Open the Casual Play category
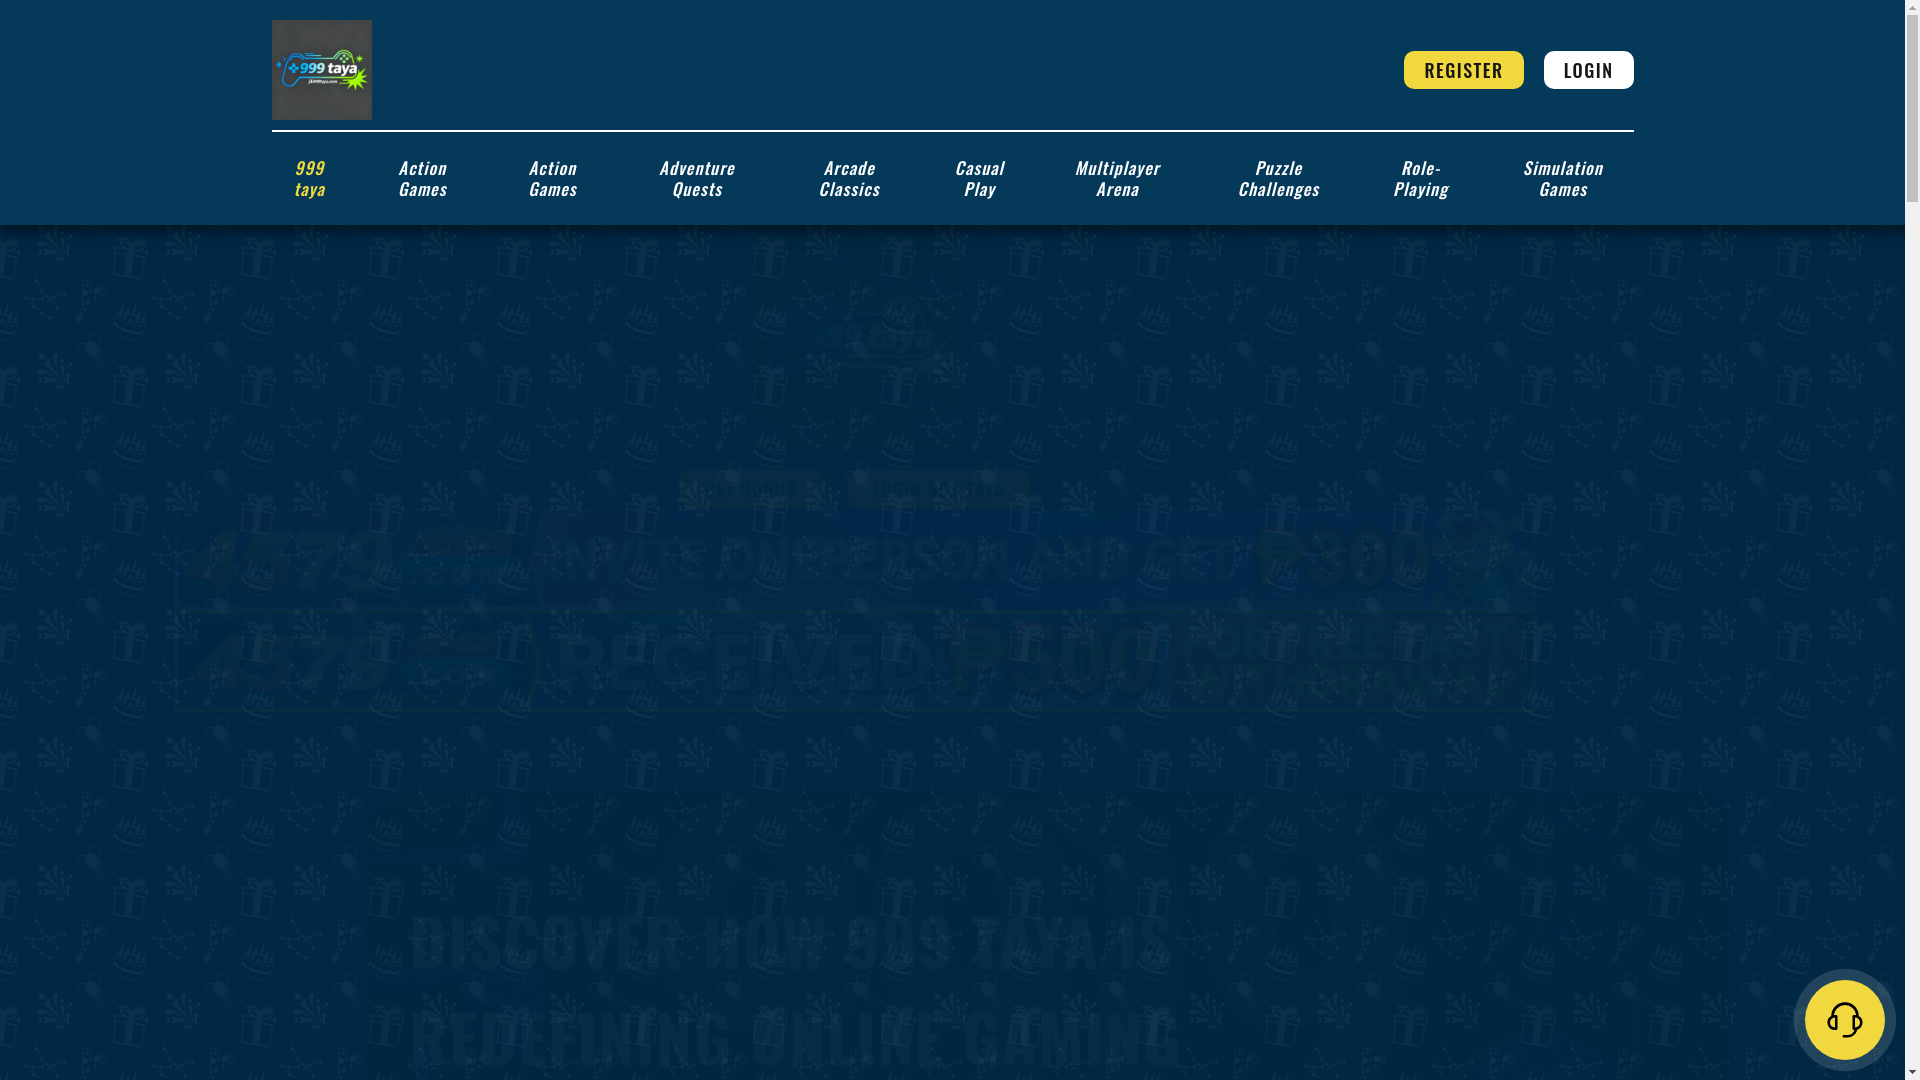Screen dimensions: 1920x1080 (x=979, y=178)
